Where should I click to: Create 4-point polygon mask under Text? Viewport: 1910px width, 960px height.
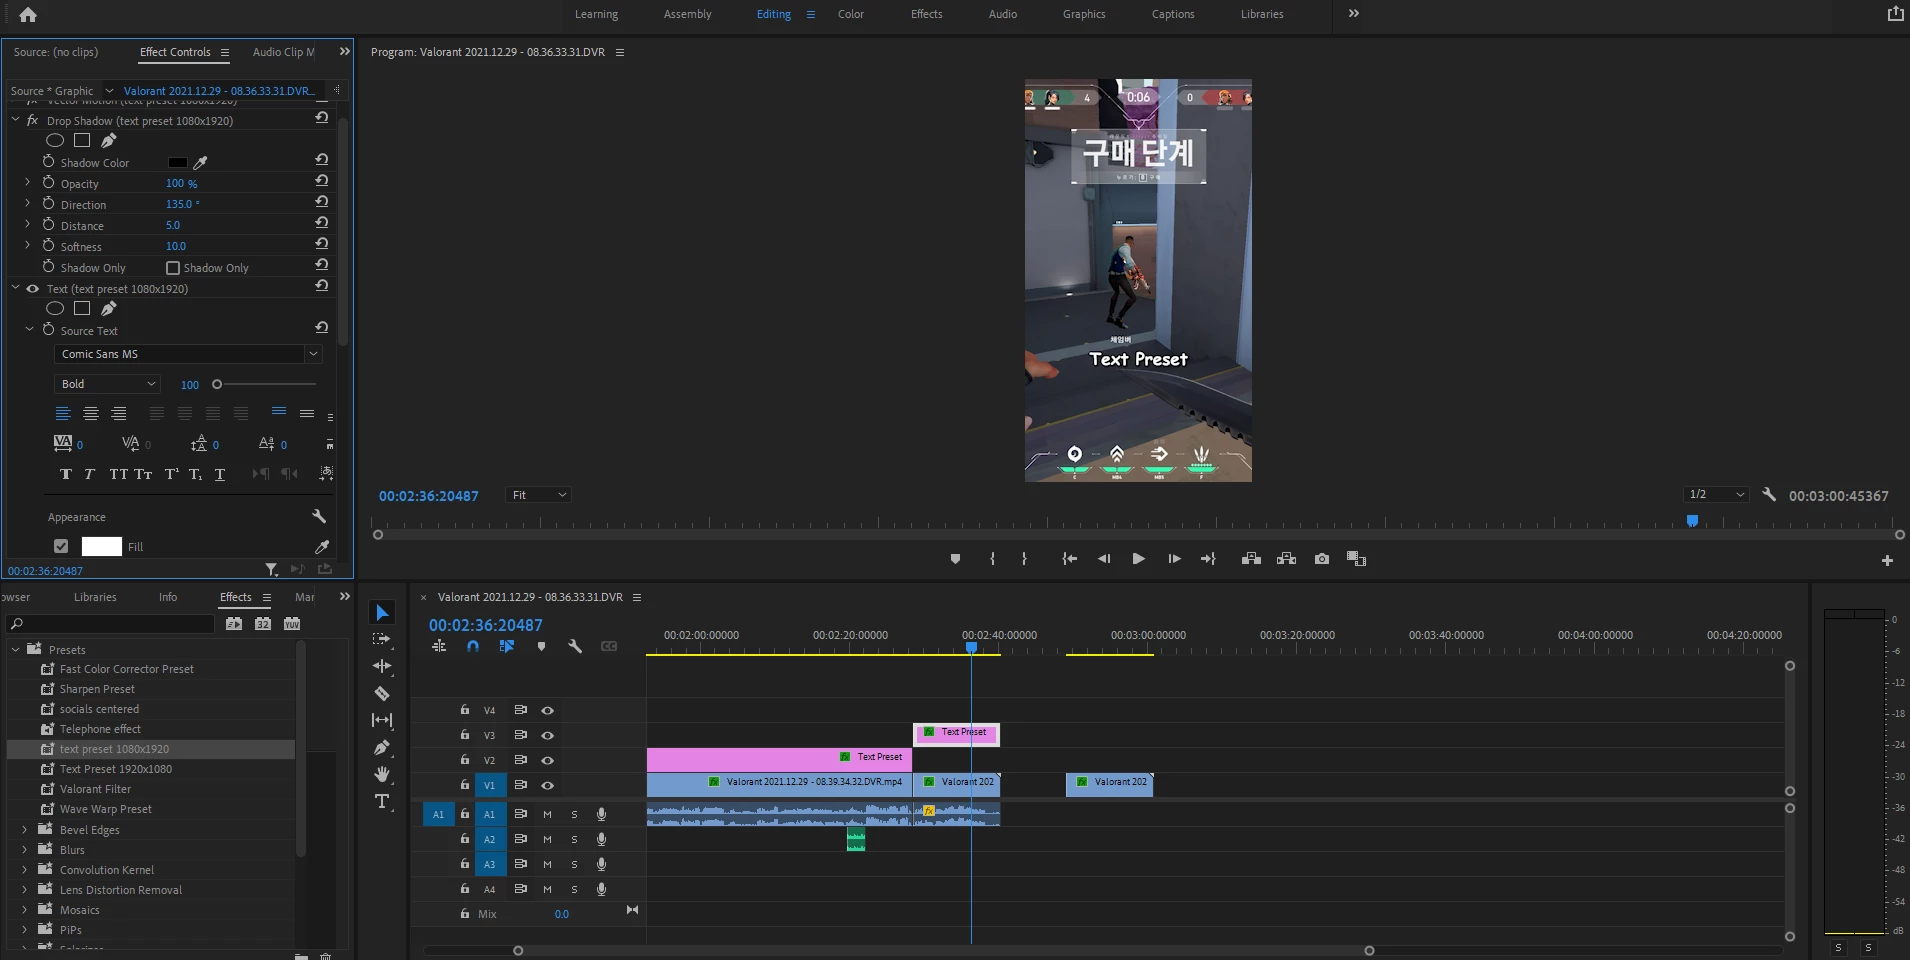click(x=82, y=308)
